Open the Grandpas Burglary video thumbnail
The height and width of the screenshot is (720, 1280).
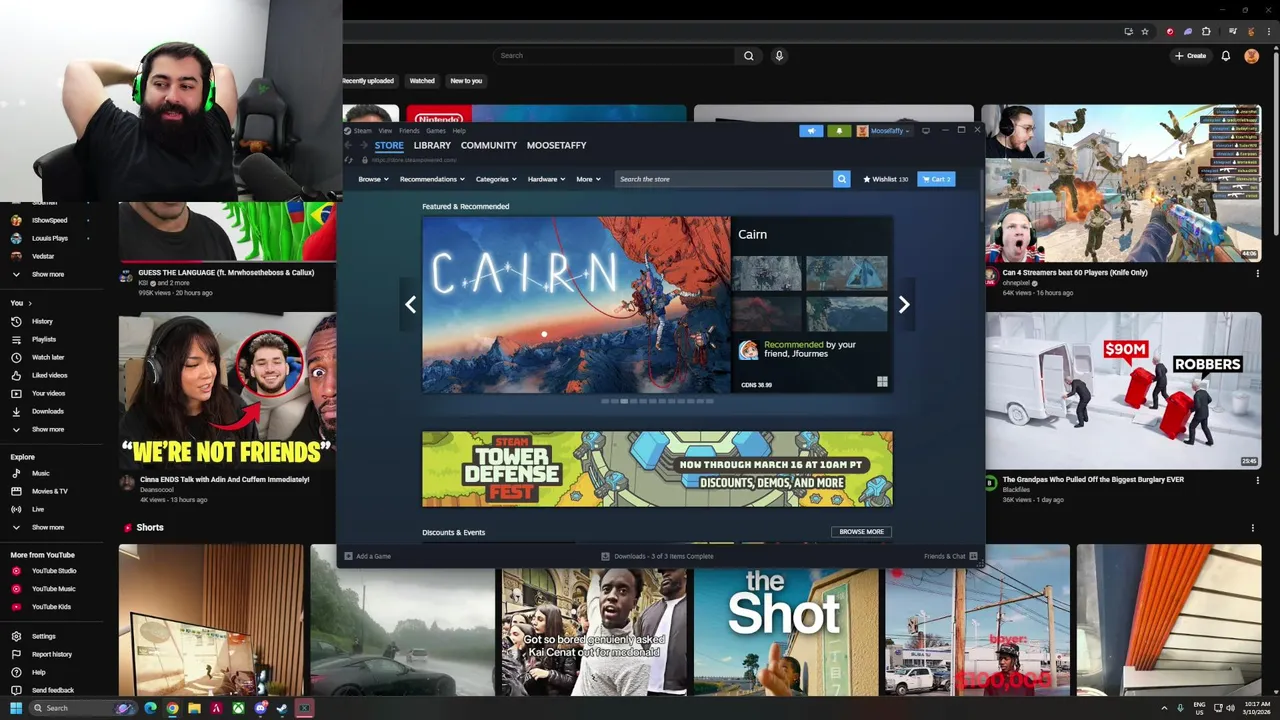(1123, 390)
